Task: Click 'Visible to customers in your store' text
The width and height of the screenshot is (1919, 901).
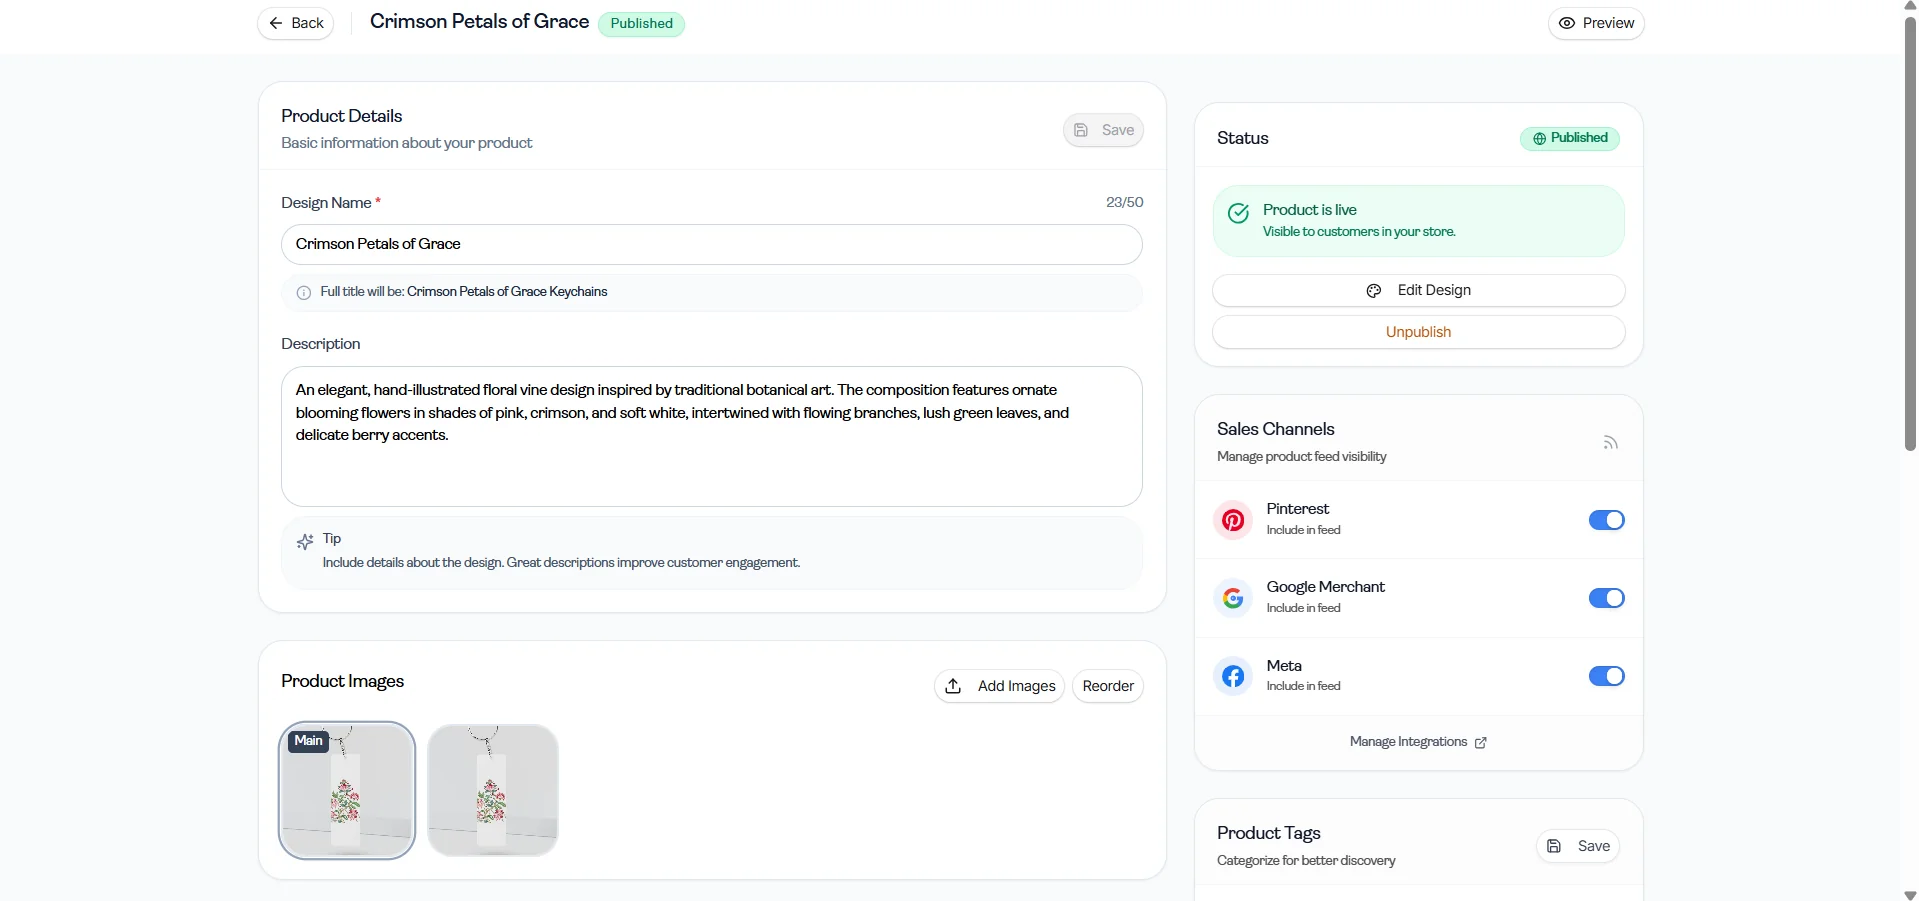Action: click(1359, 232)
